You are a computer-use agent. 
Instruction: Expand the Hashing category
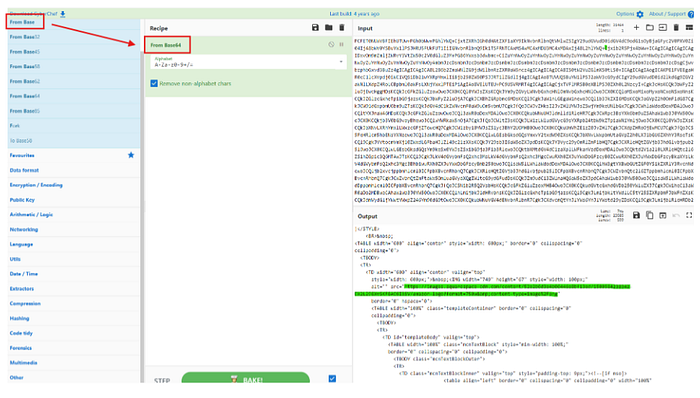pos(73,318)
